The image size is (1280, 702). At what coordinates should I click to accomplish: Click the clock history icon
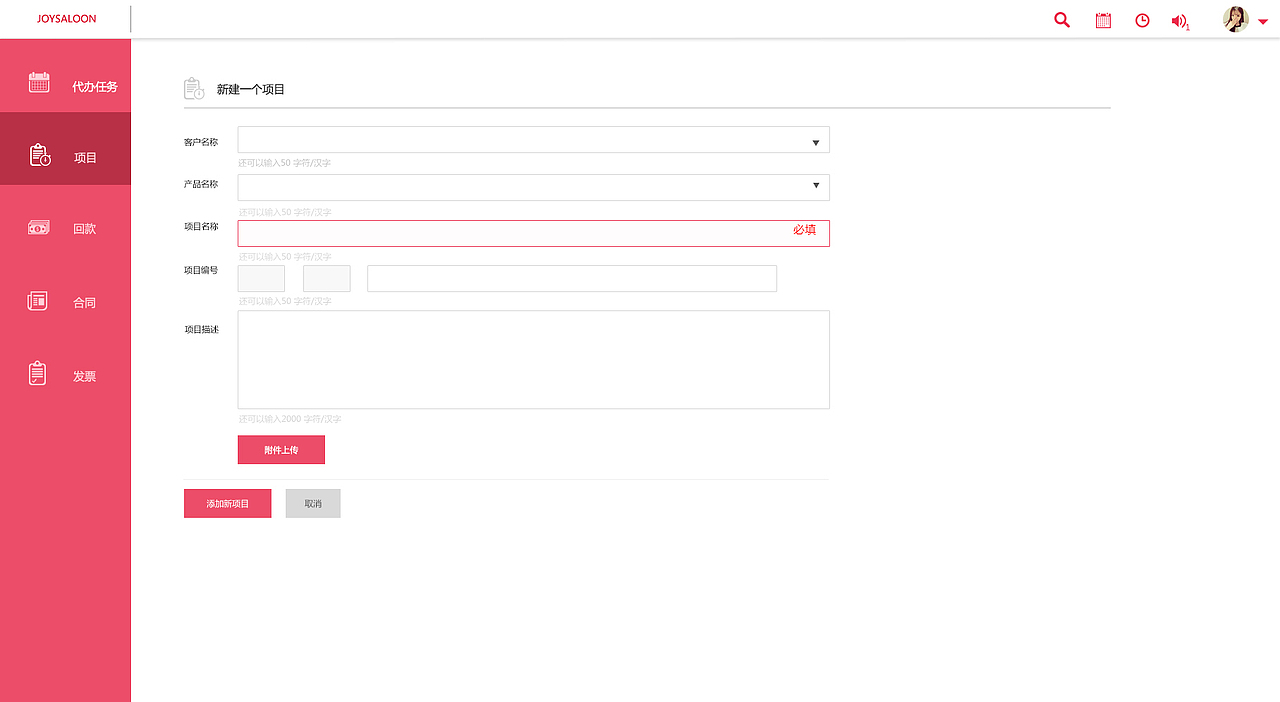point(1142,20)
